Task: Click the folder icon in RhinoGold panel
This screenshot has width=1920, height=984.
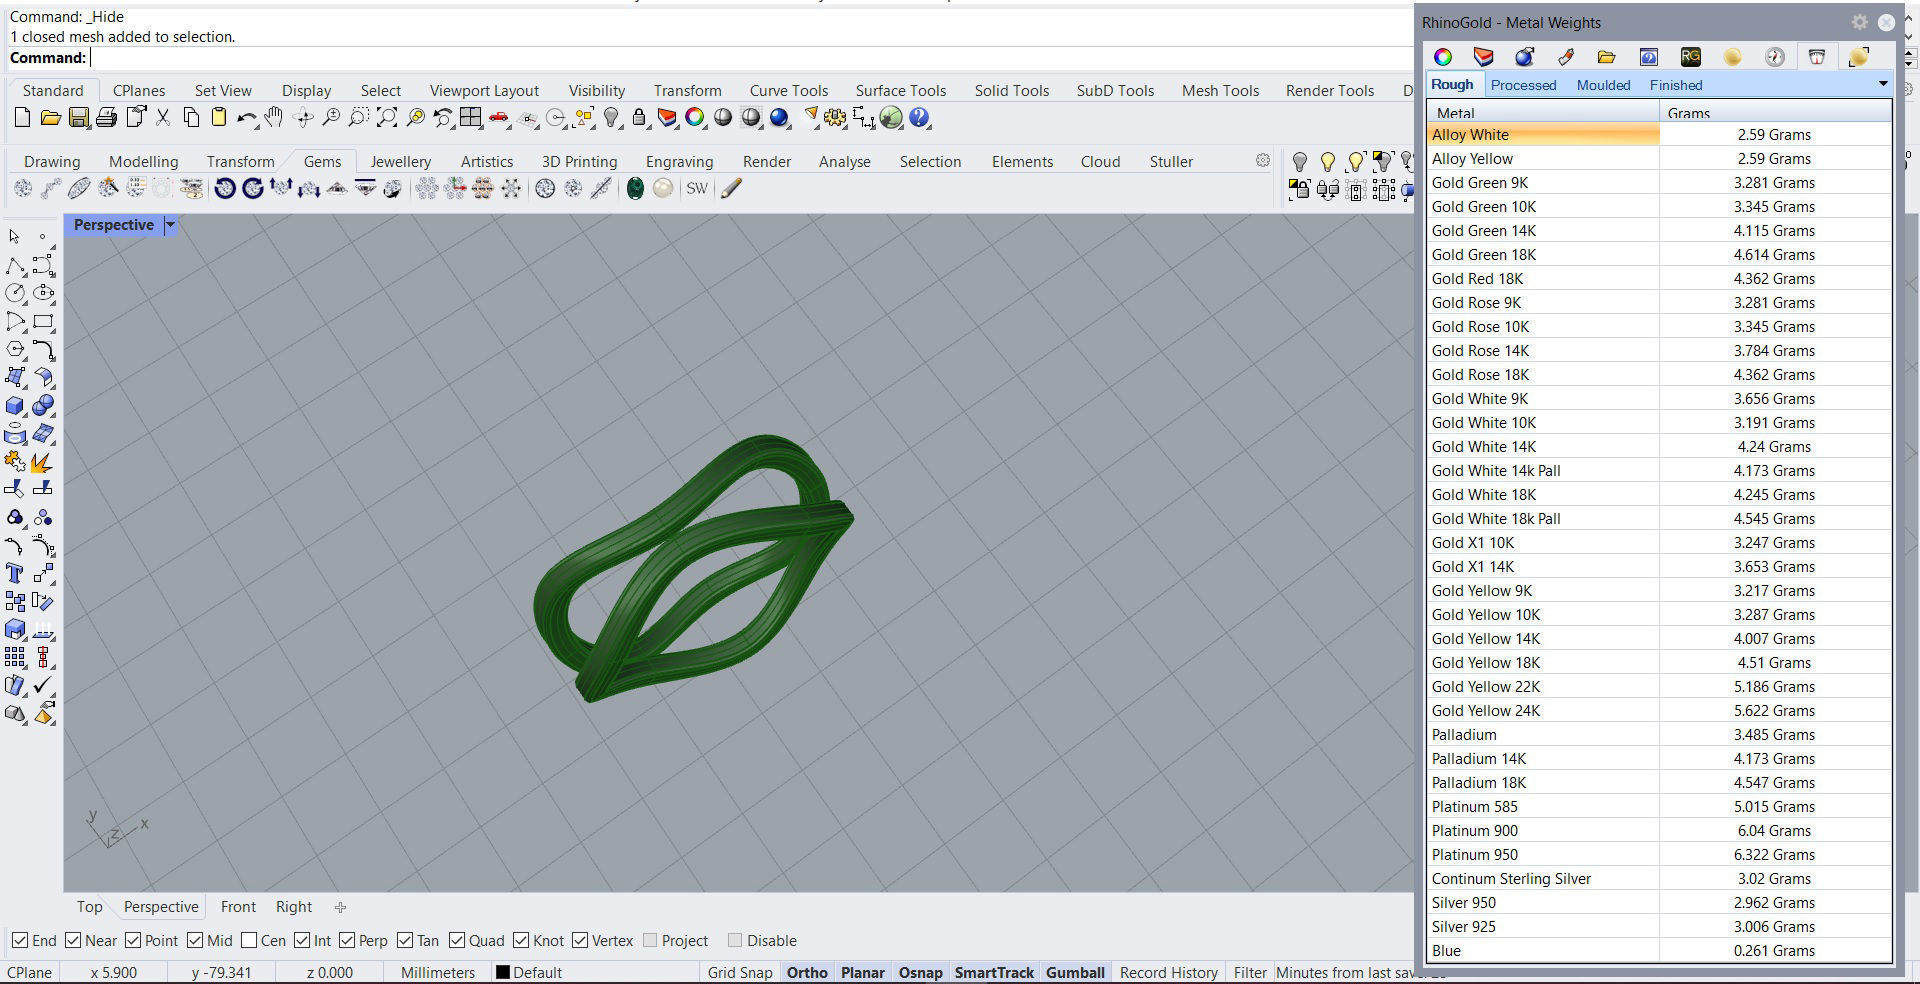Action: [x=1606, y=57]
